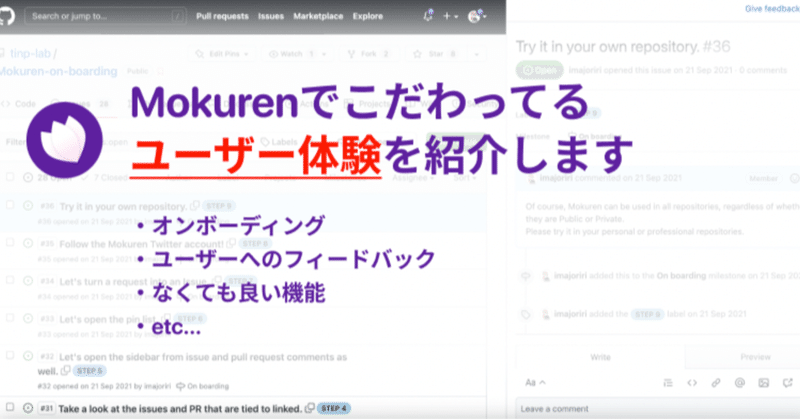Select the Write tab in the comment box
The height and width of the screenshot is (419, 800).
[x=601, y=357]
